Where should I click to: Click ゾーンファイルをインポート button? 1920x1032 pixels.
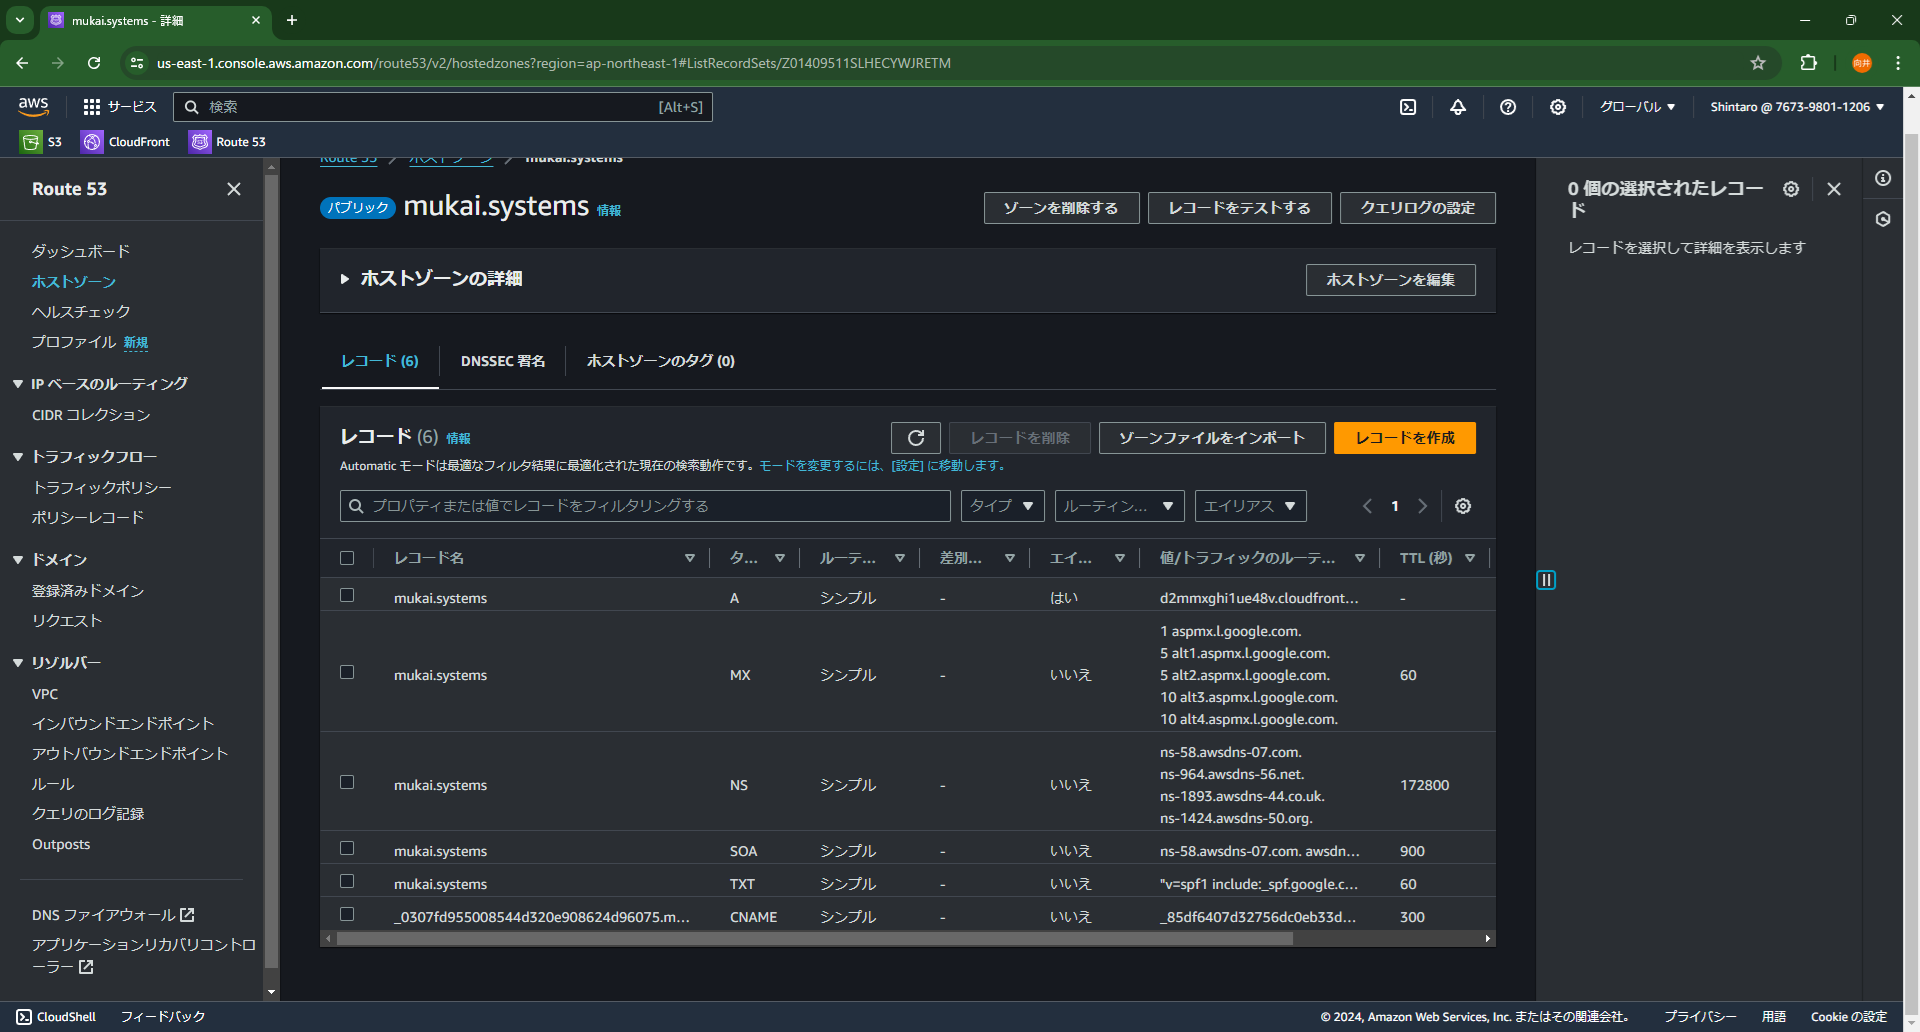coord(1212,438)
